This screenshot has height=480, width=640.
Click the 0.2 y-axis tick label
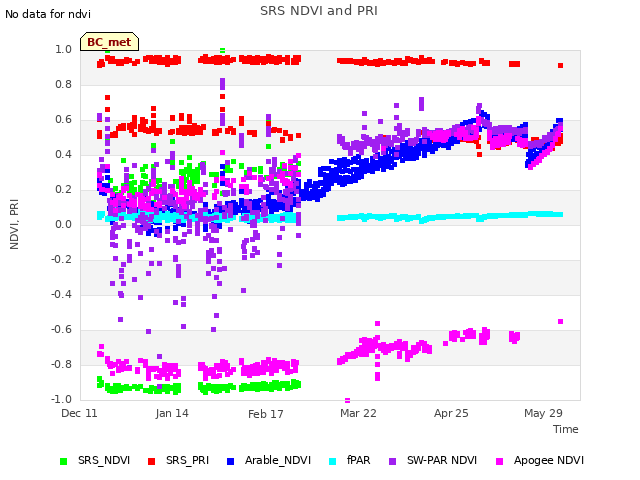pos(63,189)
